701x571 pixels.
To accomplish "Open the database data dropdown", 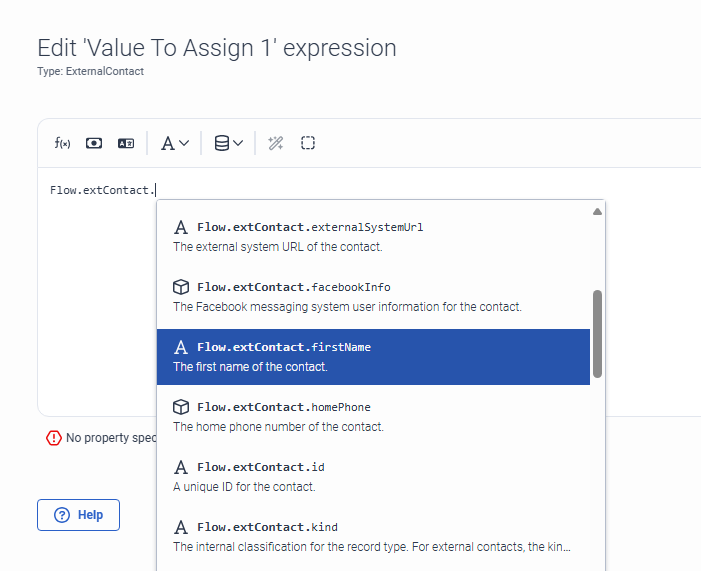I will pyautogui.click(x=229, y=143).
